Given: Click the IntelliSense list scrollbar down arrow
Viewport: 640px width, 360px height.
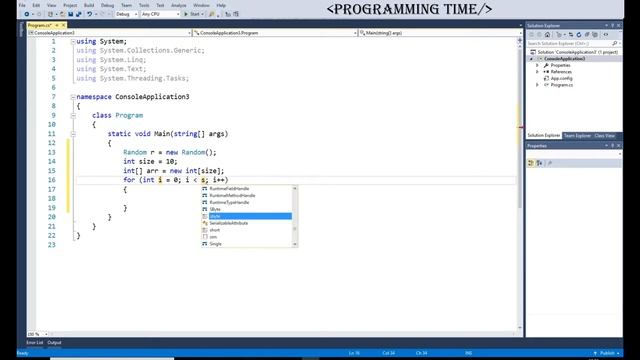Looking at the screenshot, I should 295,244.
